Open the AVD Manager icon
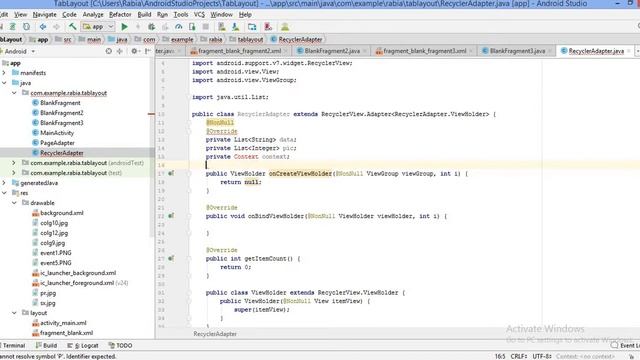640x360 pixels. pos(222,27)
